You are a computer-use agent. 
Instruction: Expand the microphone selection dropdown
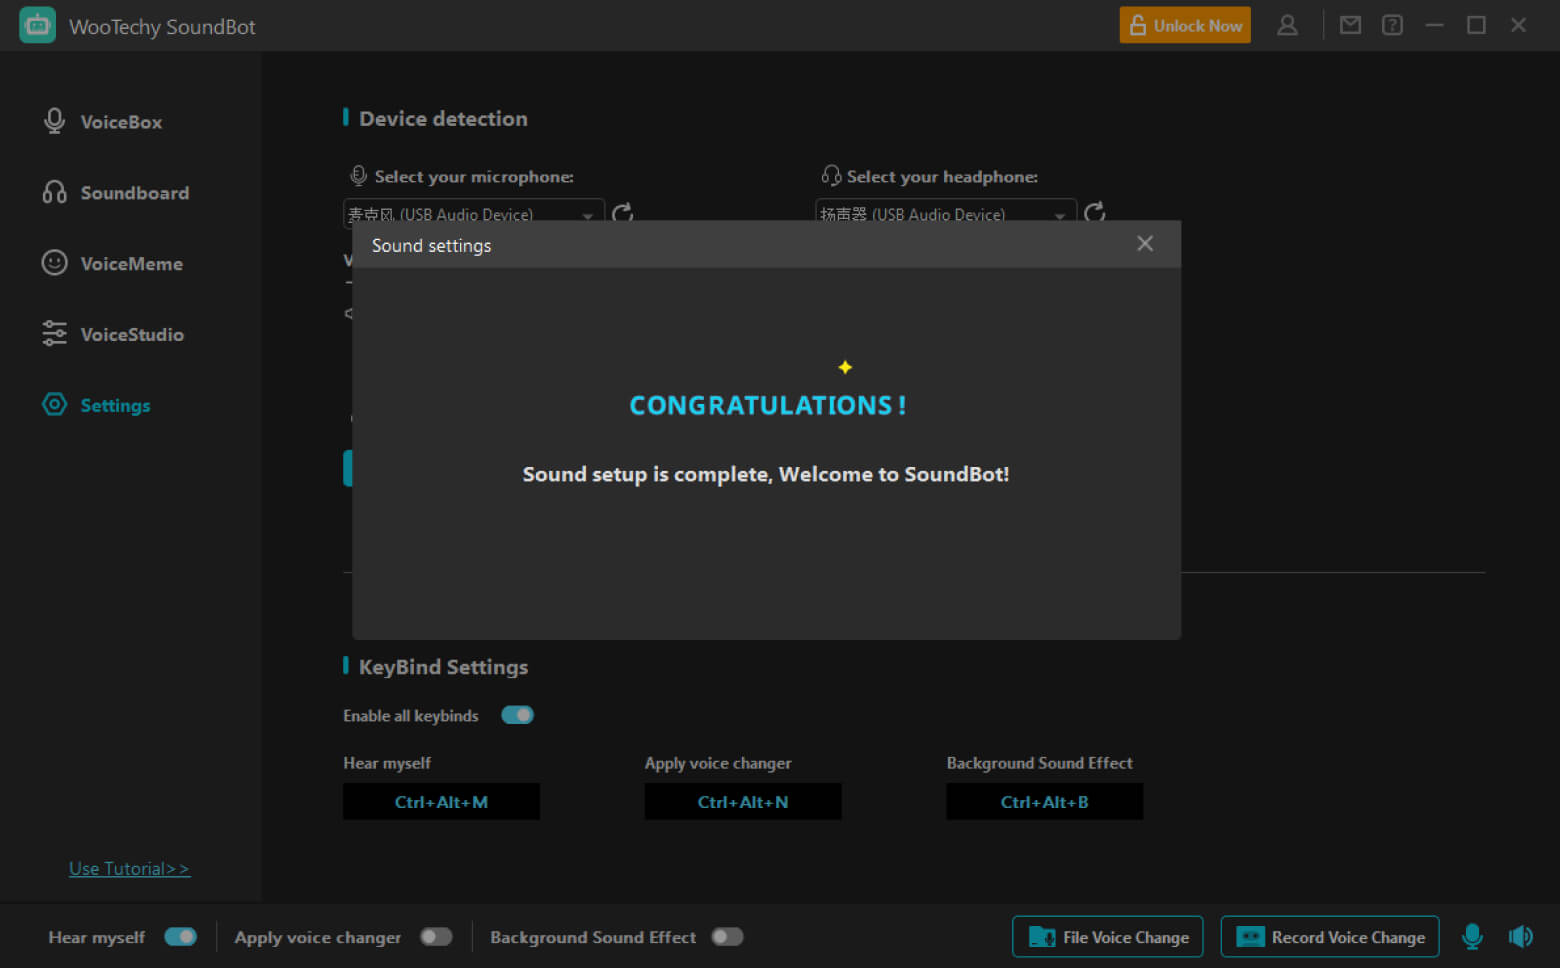[587, 214]
